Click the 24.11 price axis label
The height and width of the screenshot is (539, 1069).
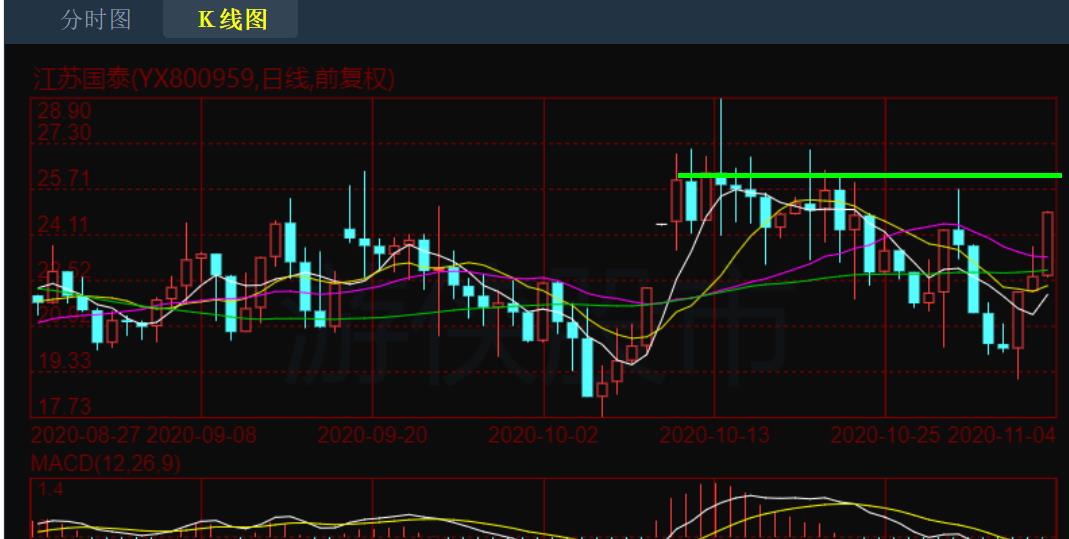point(64,225)
